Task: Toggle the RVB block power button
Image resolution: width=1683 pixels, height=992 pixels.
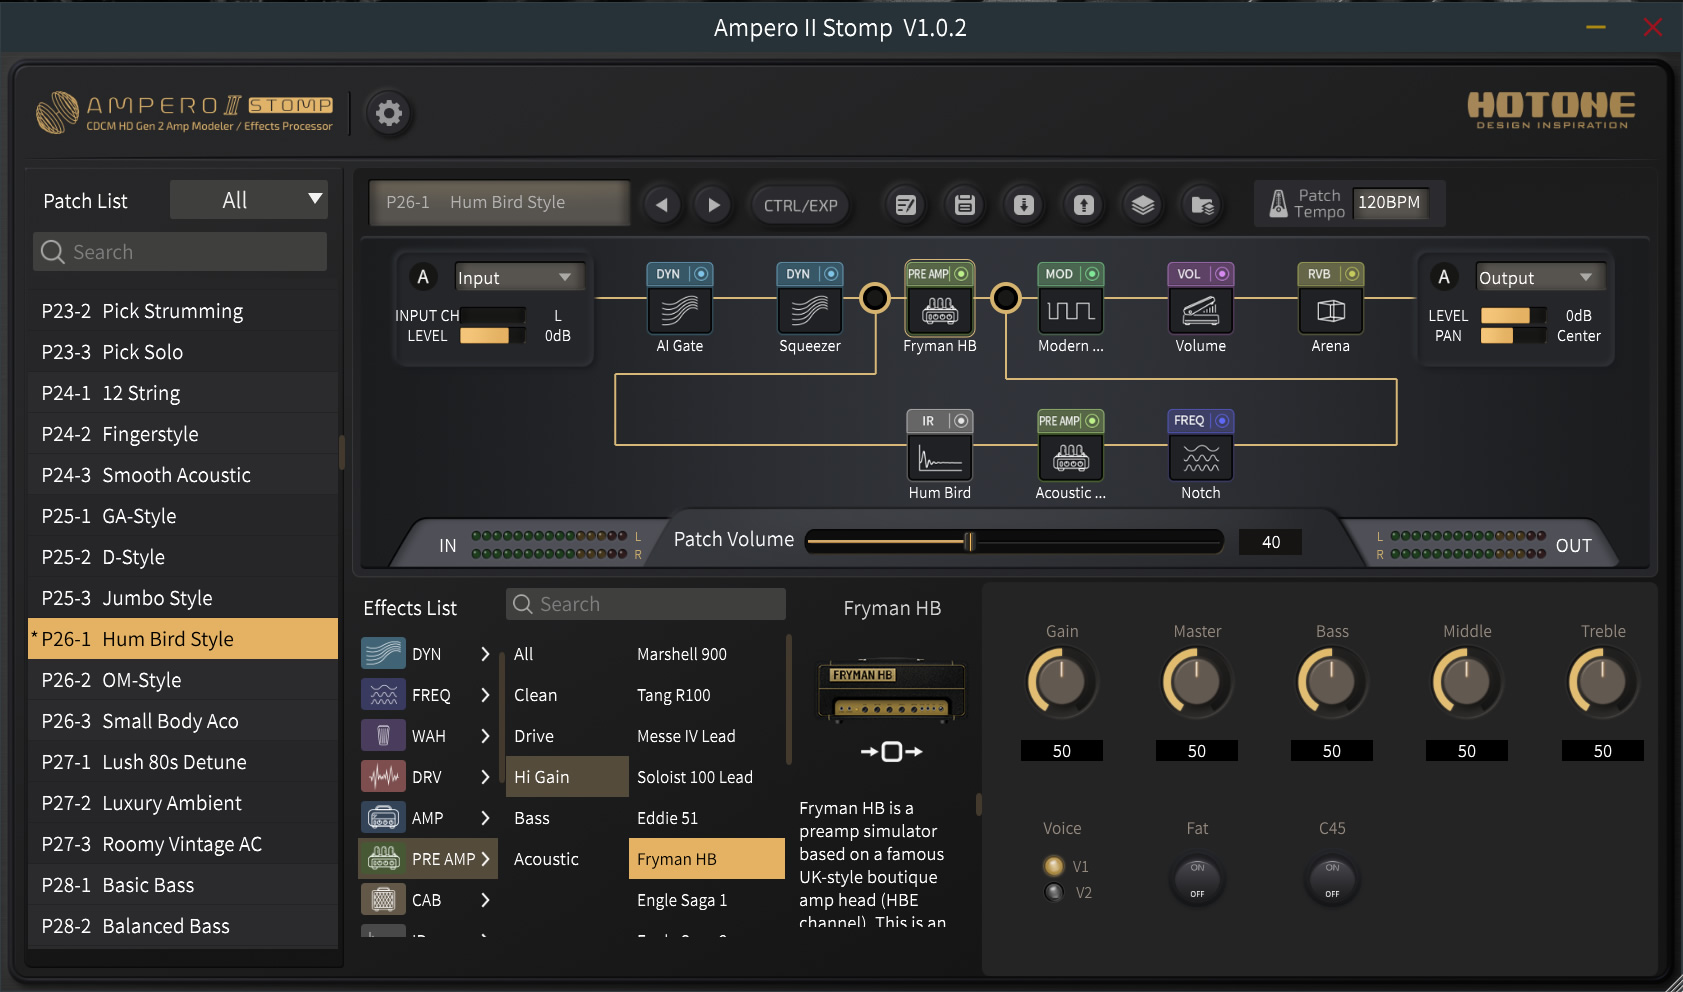Action: tap(1352, 274)
